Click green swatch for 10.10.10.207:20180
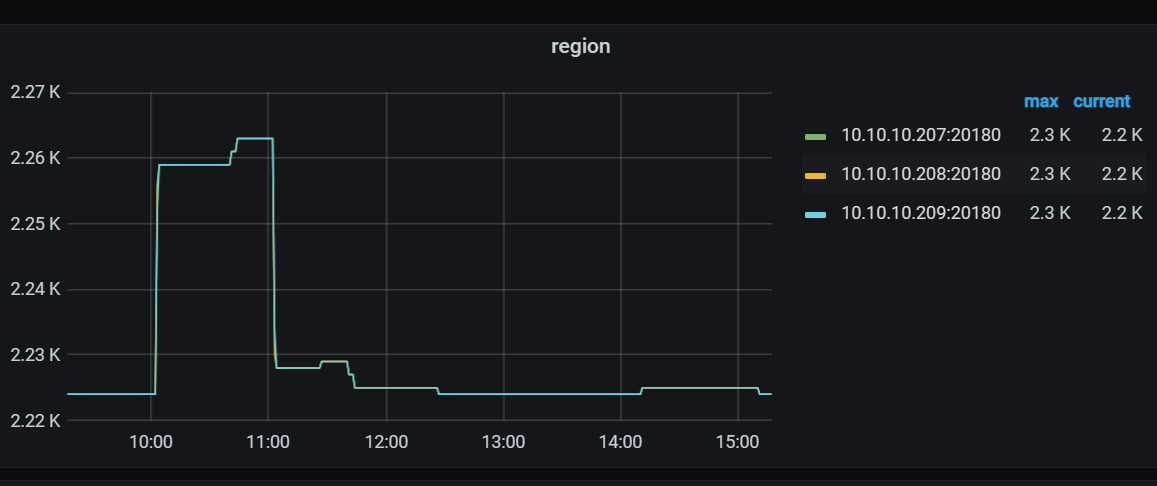Viewport: 1157px width, 486px height. coord(815,136)
